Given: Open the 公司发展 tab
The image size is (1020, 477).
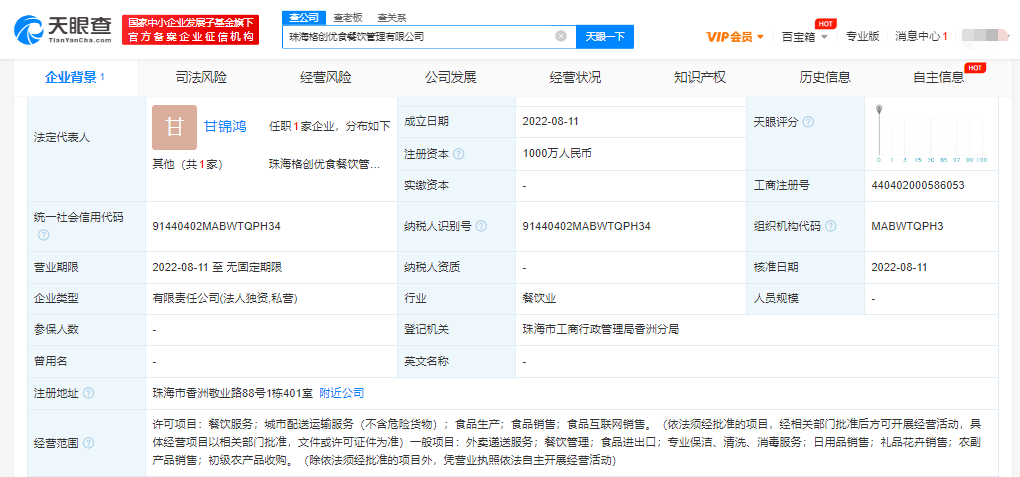Looking at the screenshot, I should tap(451, 77).
